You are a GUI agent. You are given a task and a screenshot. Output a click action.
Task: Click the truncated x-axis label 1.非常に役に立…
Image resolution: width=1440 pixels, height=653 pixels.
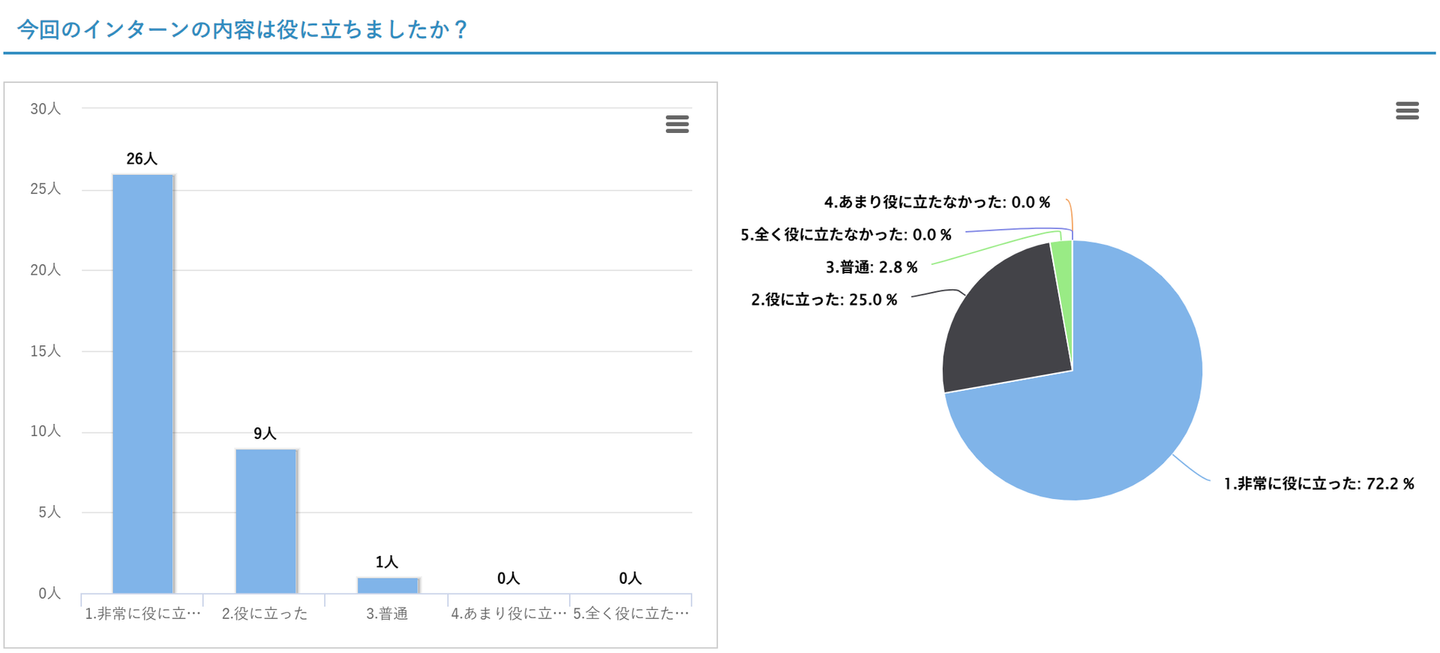[143, 614]
